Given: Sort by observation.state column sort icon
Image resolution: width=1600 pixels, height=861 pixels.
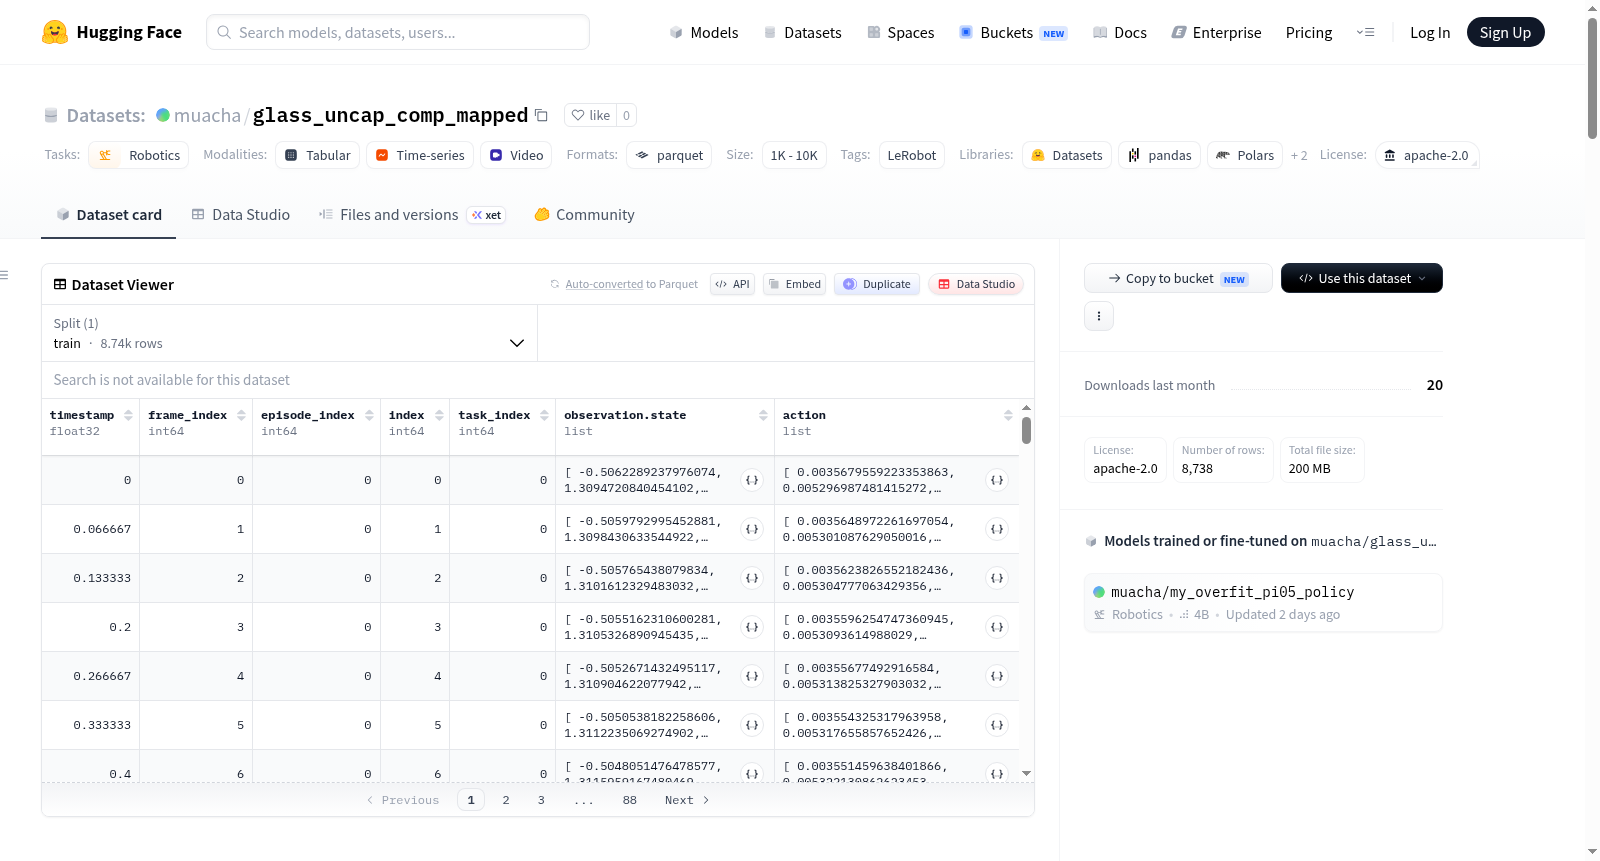Looking at the screenshot, I should pyautogui.click(x=763, y=415).
